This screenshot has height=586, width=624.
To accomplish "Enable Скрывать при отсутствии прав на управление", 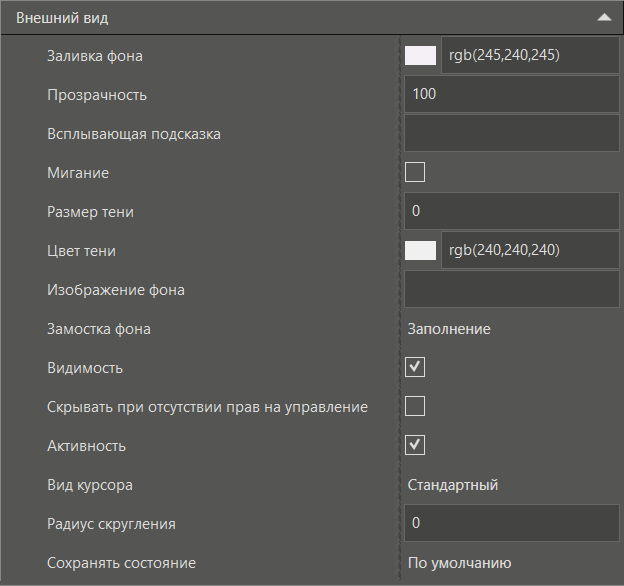I will [415, 407].
